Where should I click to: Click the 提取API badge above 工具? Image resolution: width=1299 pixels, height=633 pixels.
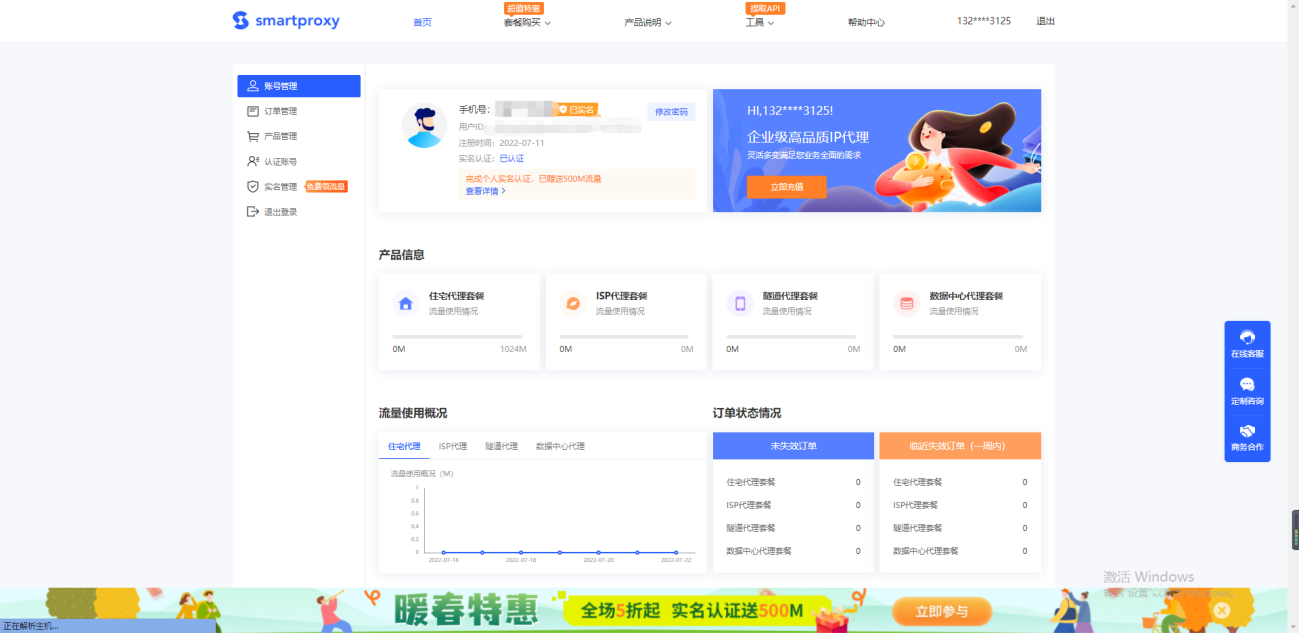764,8
